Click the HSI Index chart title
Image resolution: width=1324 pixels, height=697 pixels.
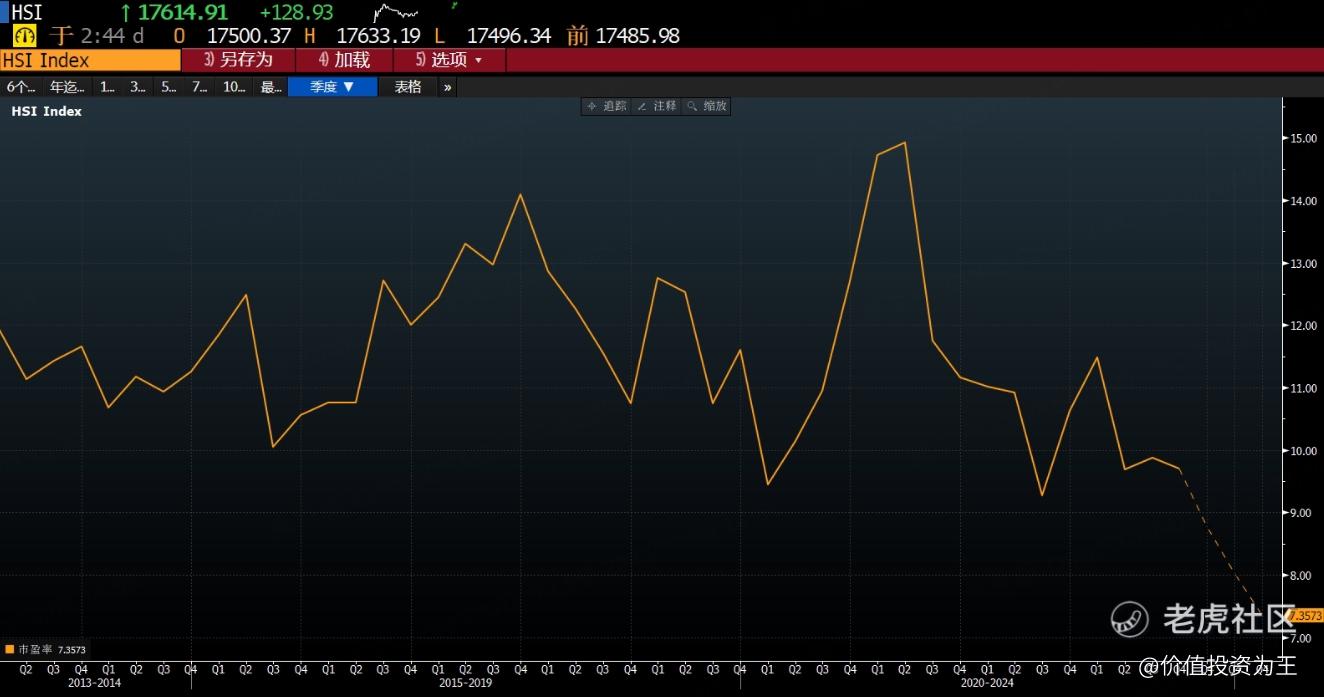(x=47, y=111)
